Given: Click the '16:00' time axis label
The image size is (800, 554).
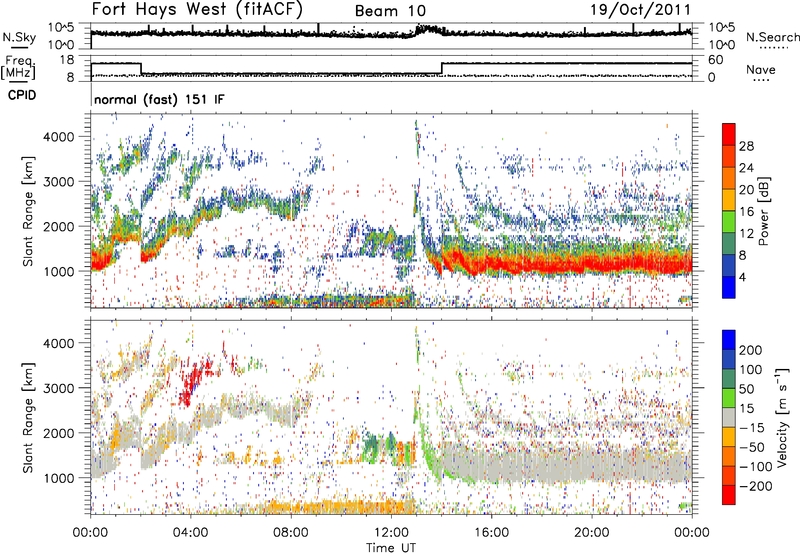Looking at the screenshot, I should tap(491, 533).
